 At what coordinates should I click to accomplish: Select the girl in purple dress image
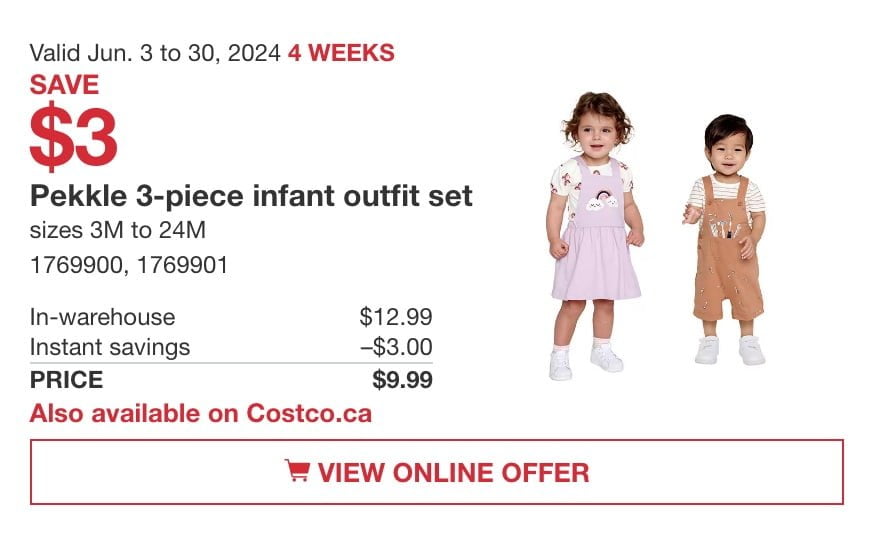[596, 236]
